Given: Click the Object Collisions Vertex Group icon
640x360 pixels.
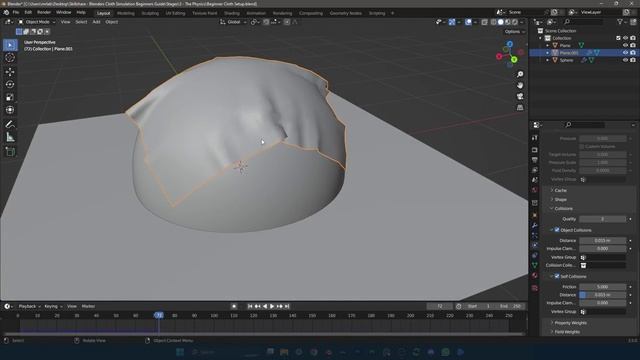Looking at the screenshot, I should [x=583, y=257].
